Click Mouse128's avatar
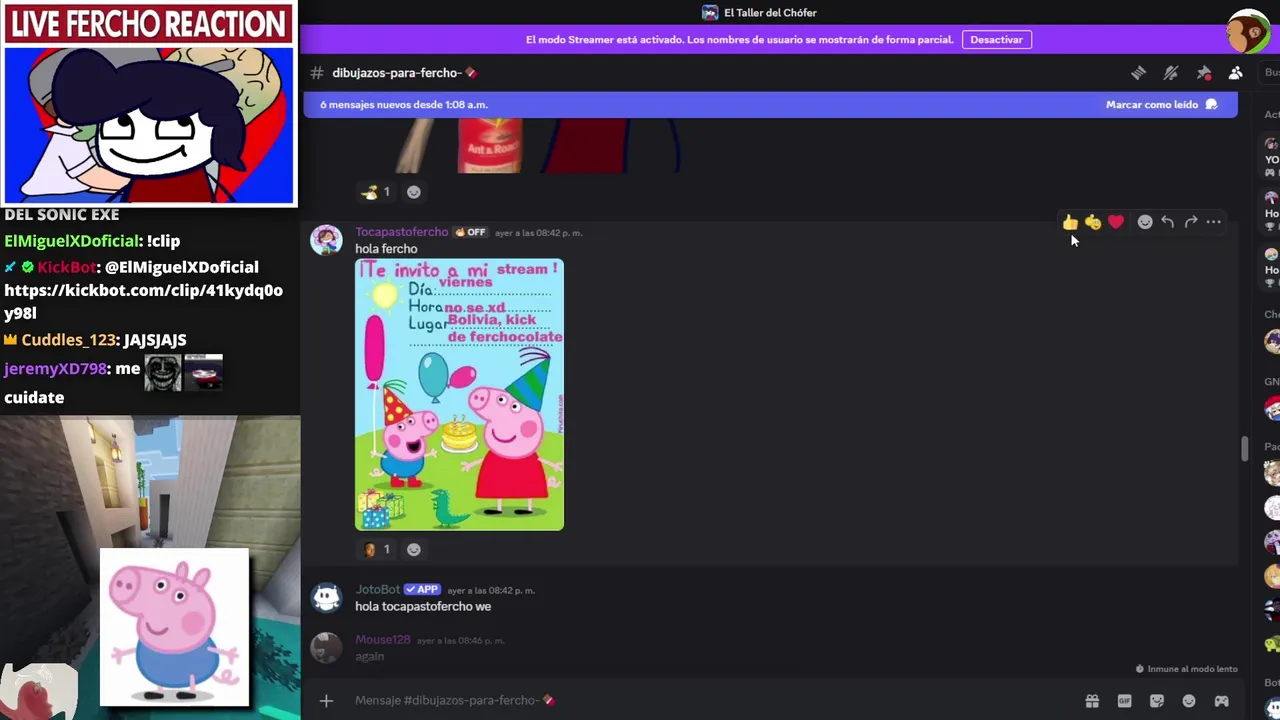 tap(326, 648)
